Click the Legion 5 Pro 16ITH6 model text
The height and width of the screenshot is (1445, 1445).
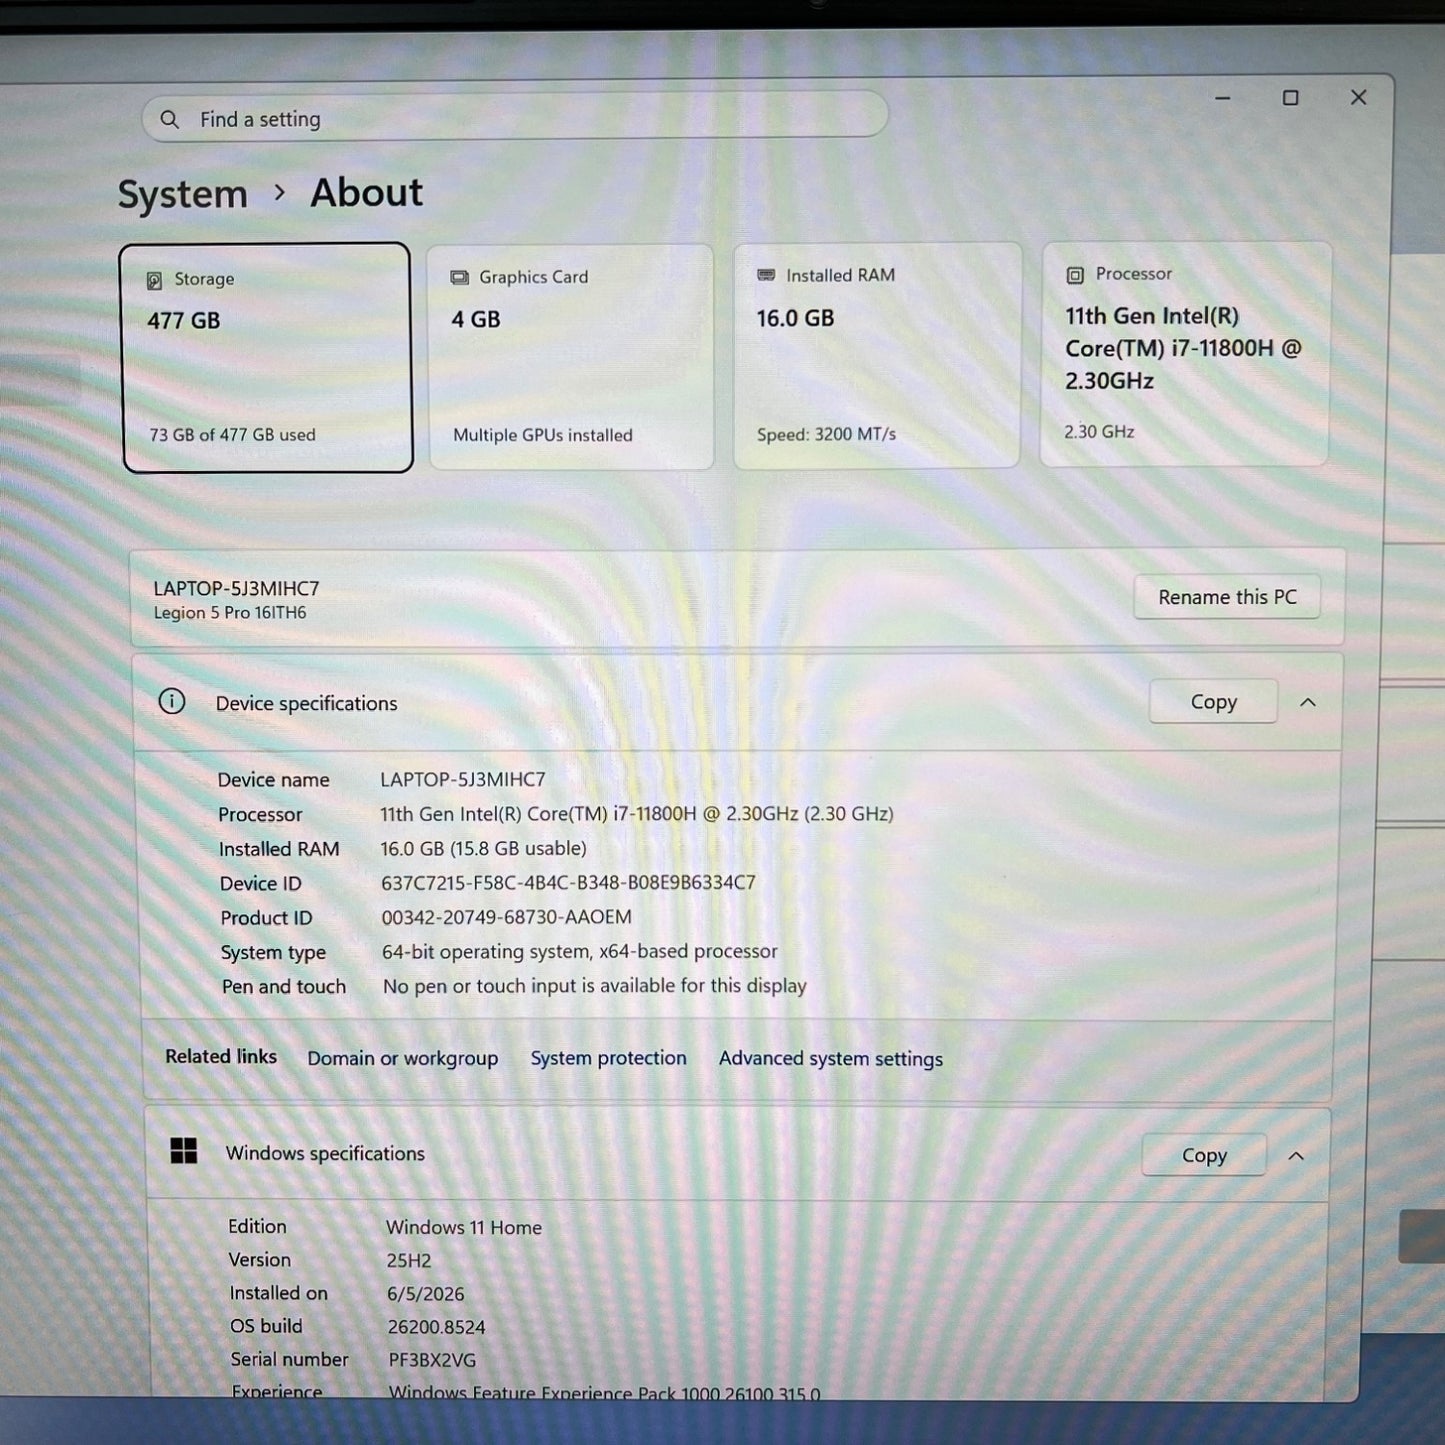pos(229,613)
